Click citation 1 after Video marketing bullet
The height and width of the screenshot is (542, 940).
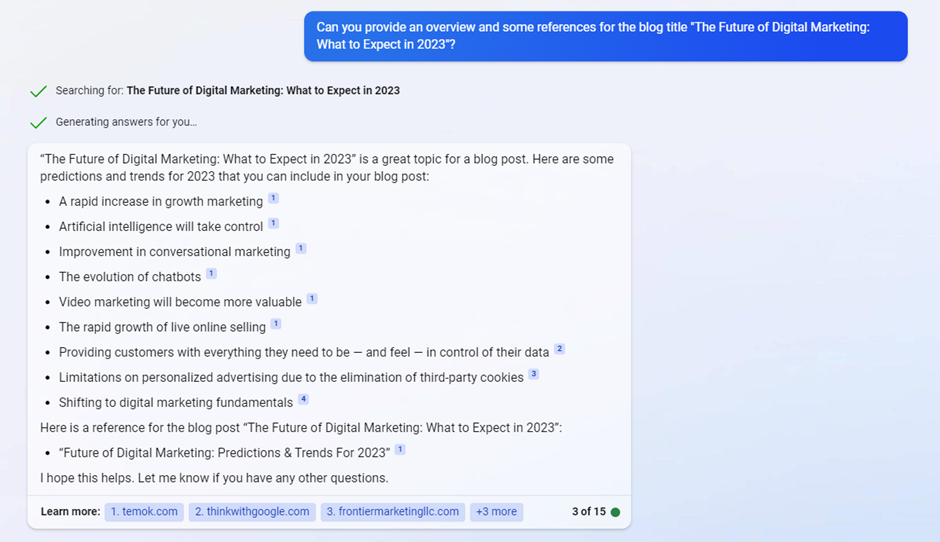pyautogui.click(x=312, y=299)
